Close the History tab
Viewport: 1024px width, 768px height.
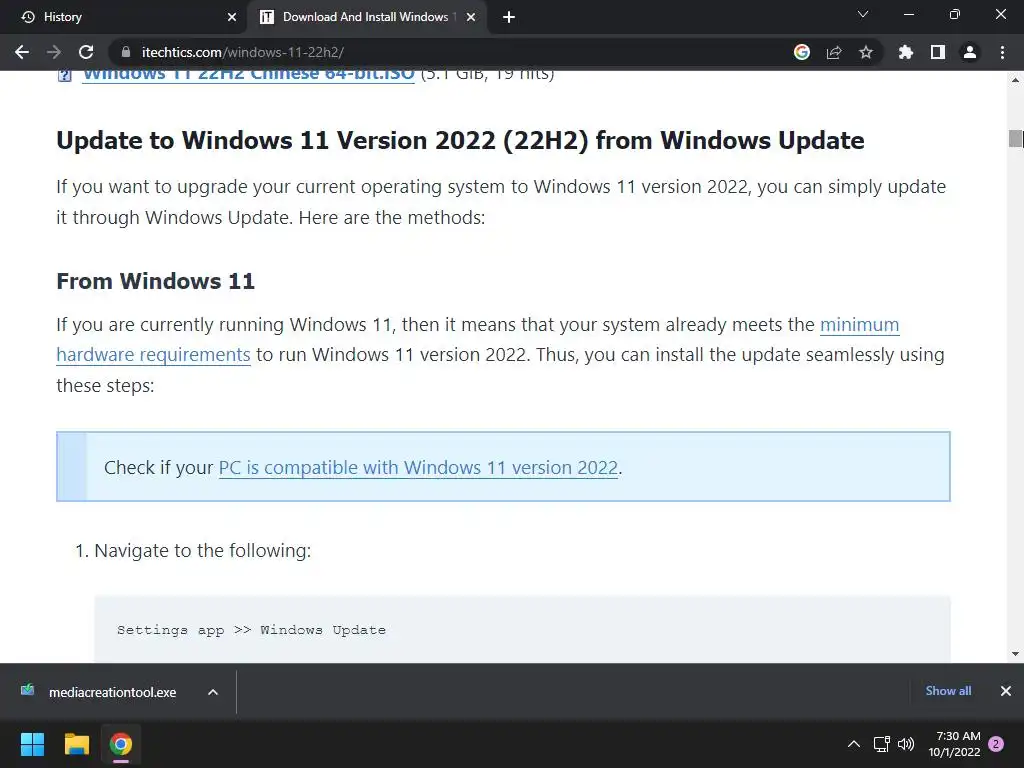click(232, 17)
